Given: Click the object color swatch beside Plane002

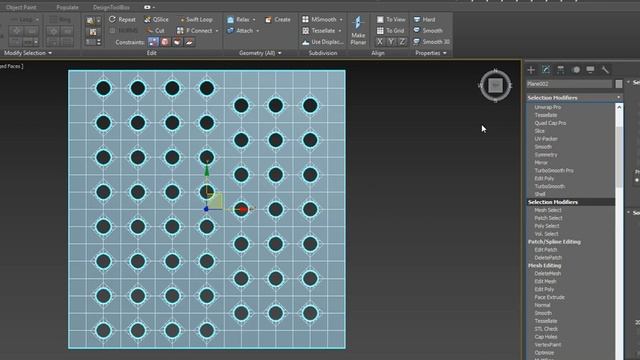Looking at the screenshot, I should click(x=619, y=84).
